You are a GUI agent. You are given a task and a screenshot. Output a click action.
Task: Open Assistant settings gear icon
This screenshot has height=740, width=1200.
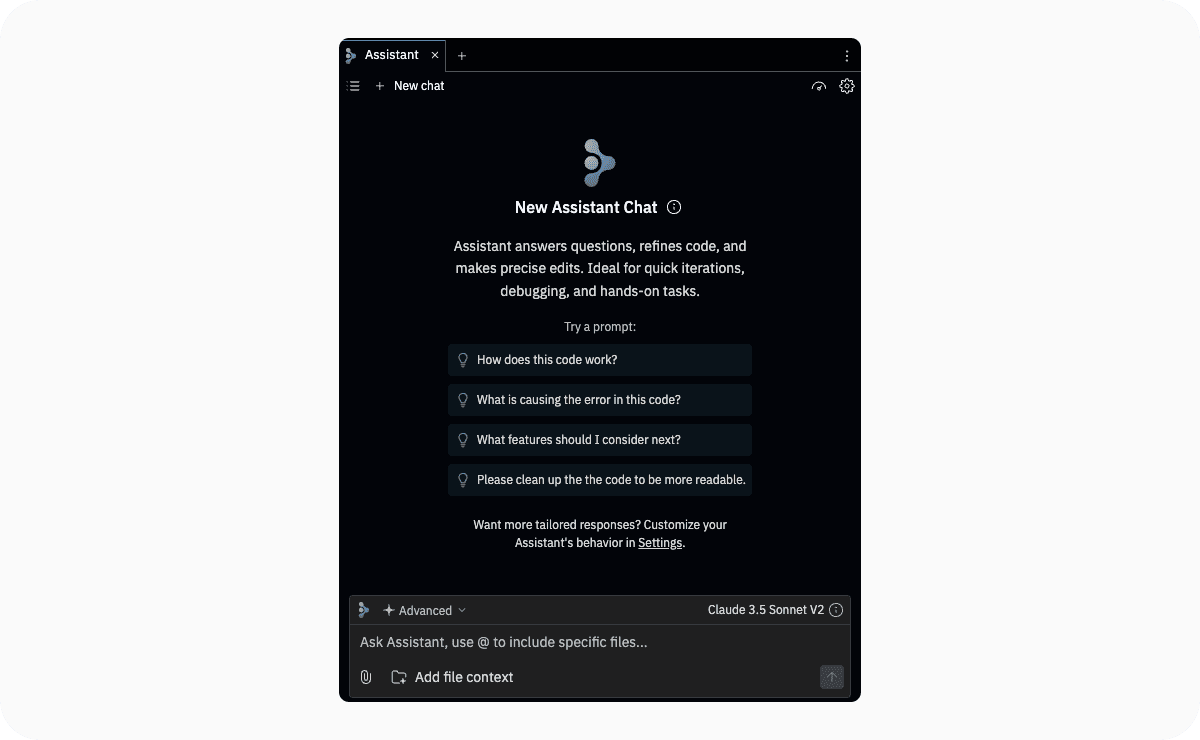pyautogui.click(x=847, y=86)
